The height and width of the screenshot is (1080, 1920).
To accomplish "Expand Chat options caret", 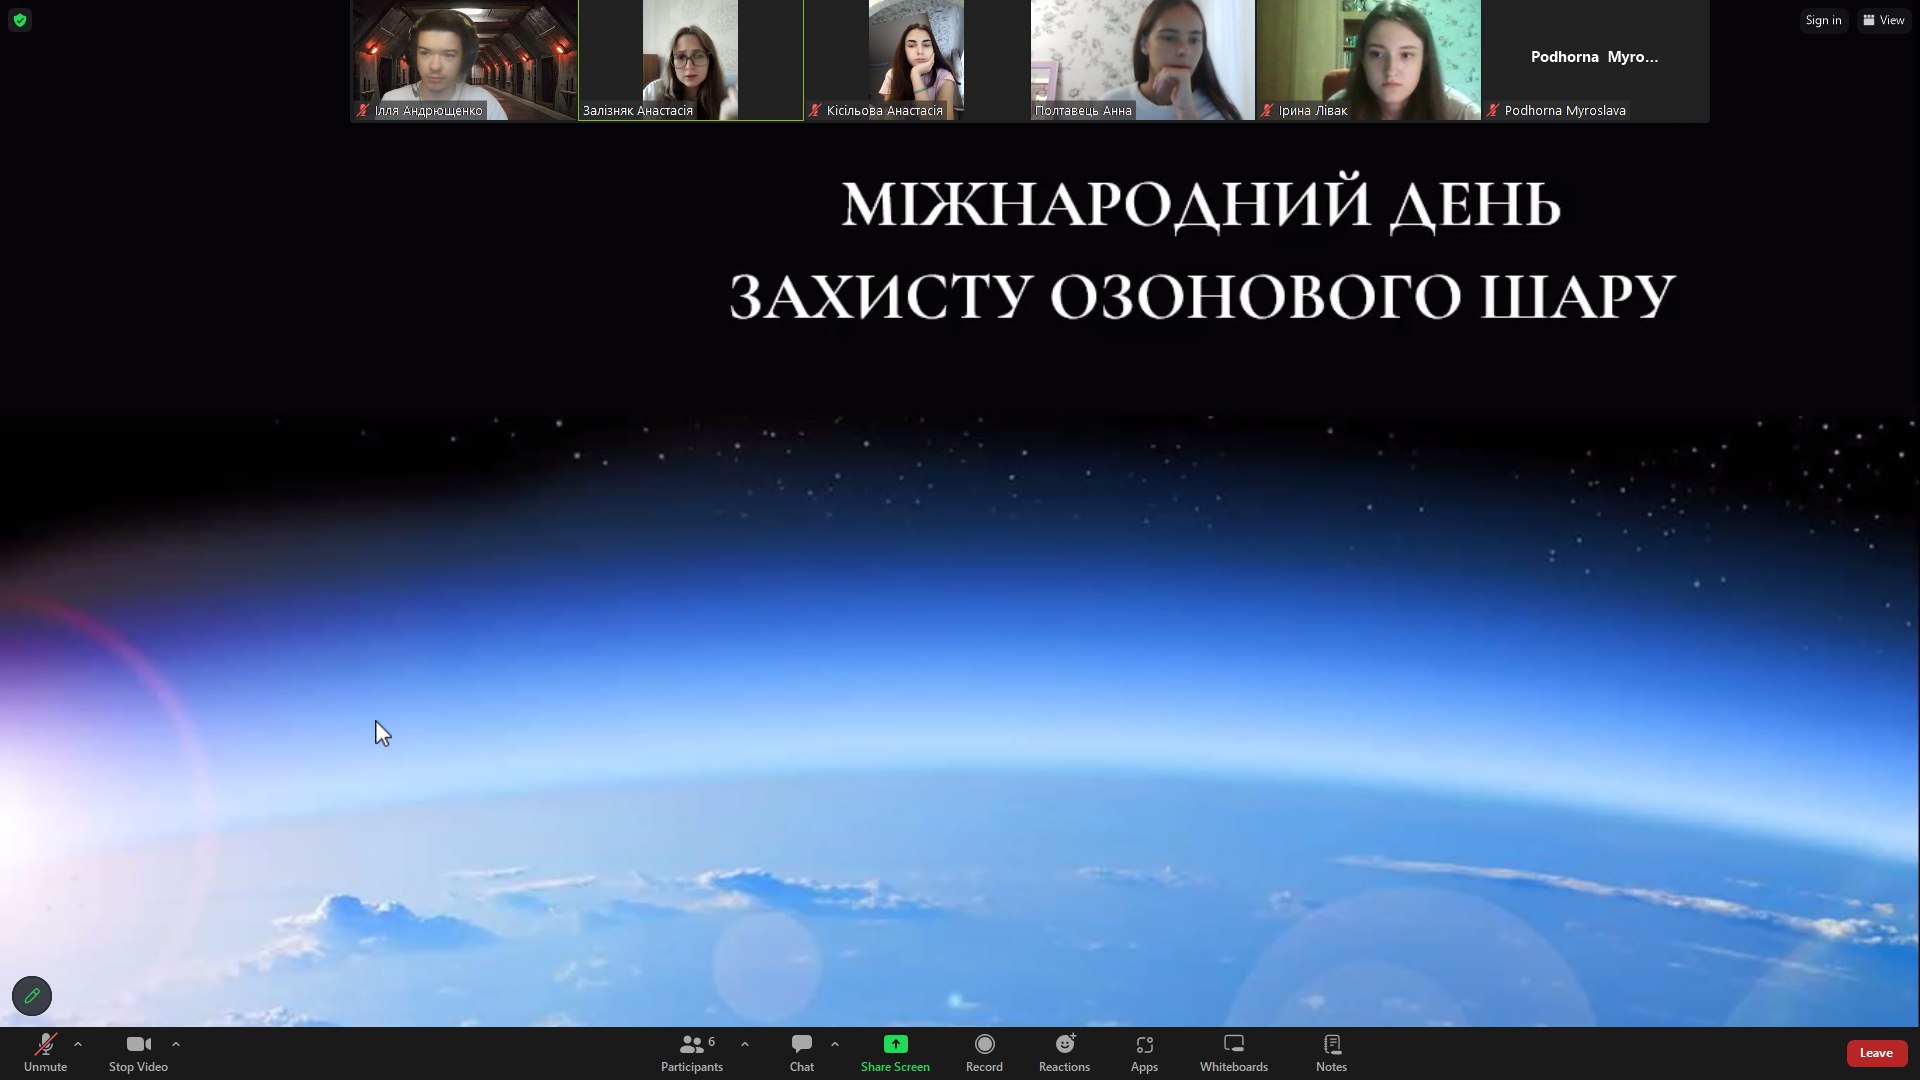I will click(835, 1044).
